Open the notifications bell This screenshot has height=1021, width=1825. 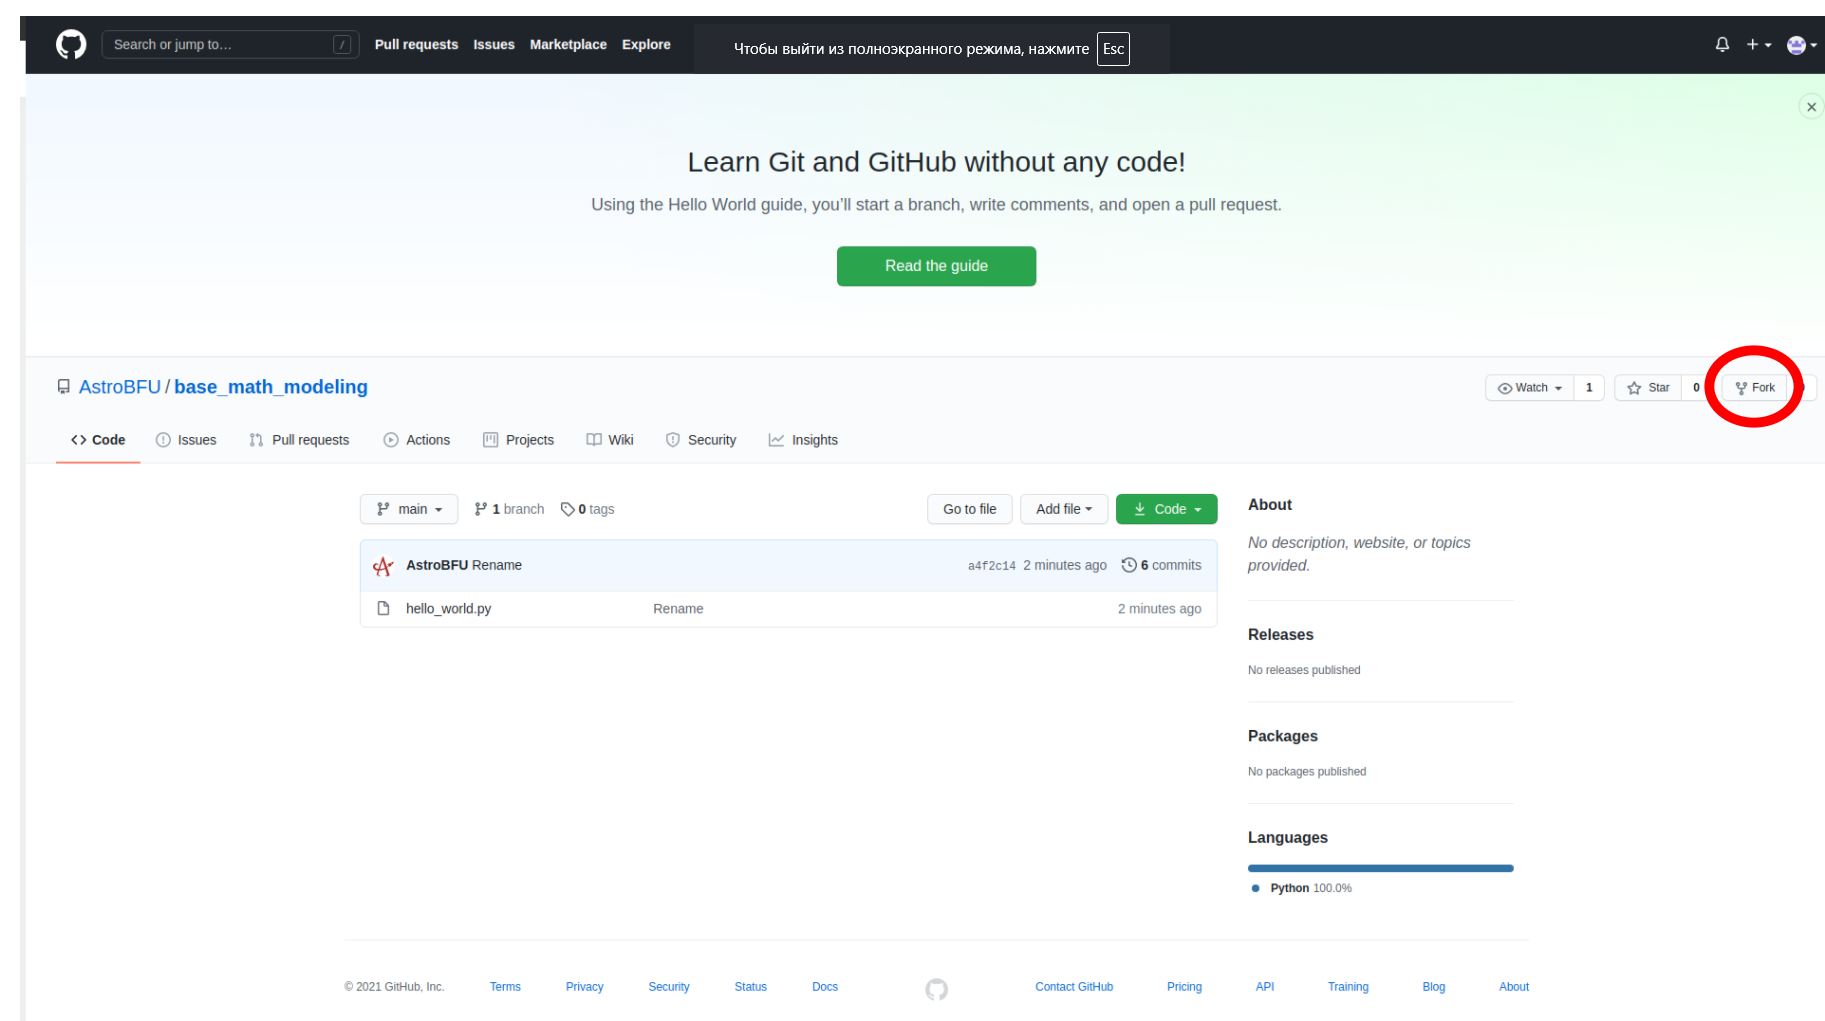point(1722,45)
